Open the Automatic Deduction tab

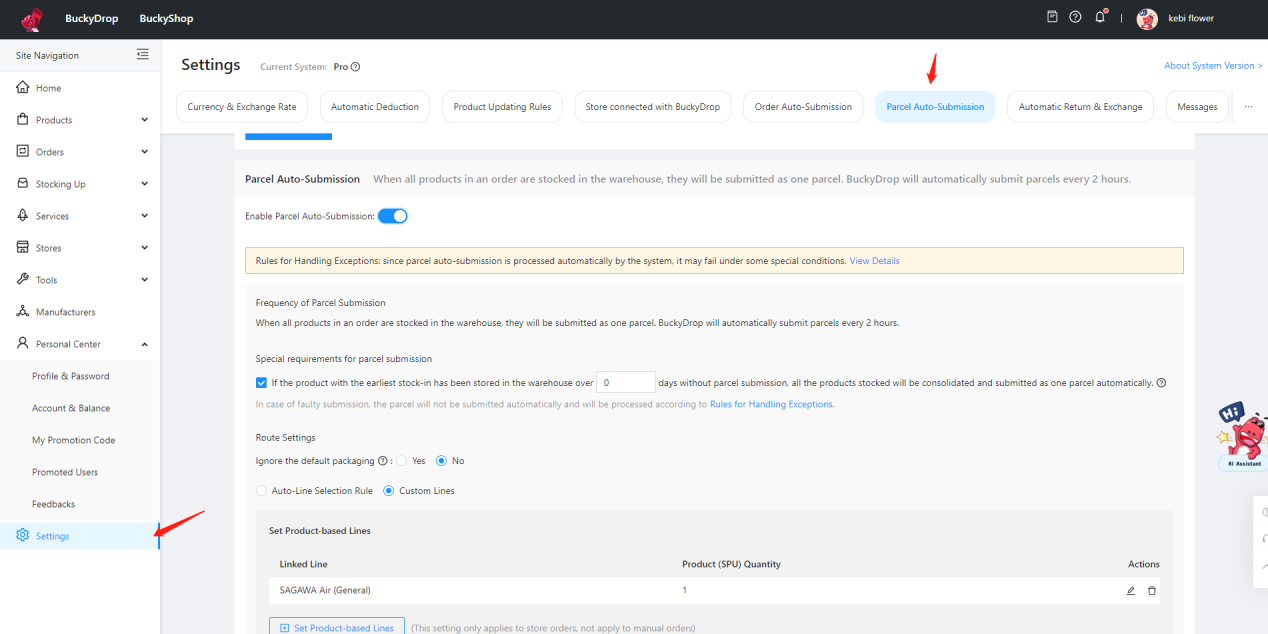pos(375,107)
